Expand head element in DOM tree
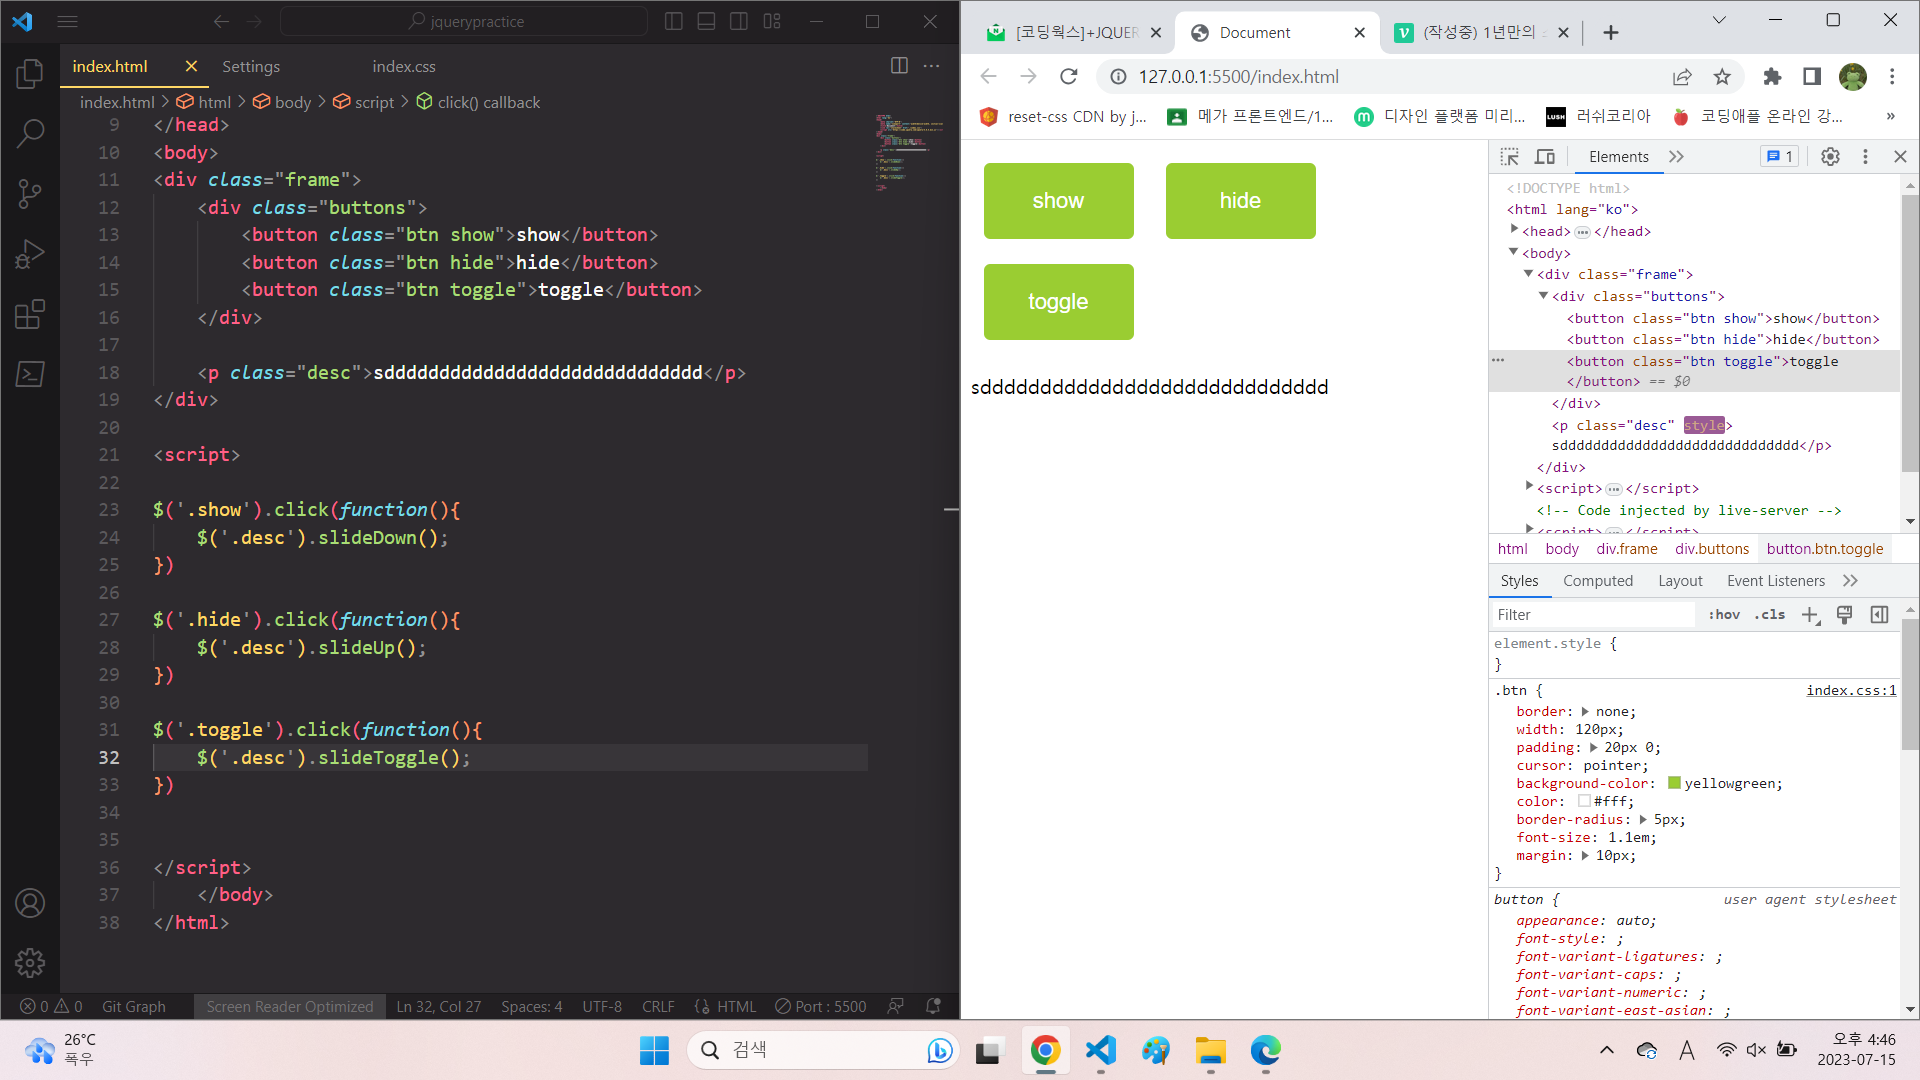The height and width of the screenshot is (1080, 1920). (x=1514, y=230)
